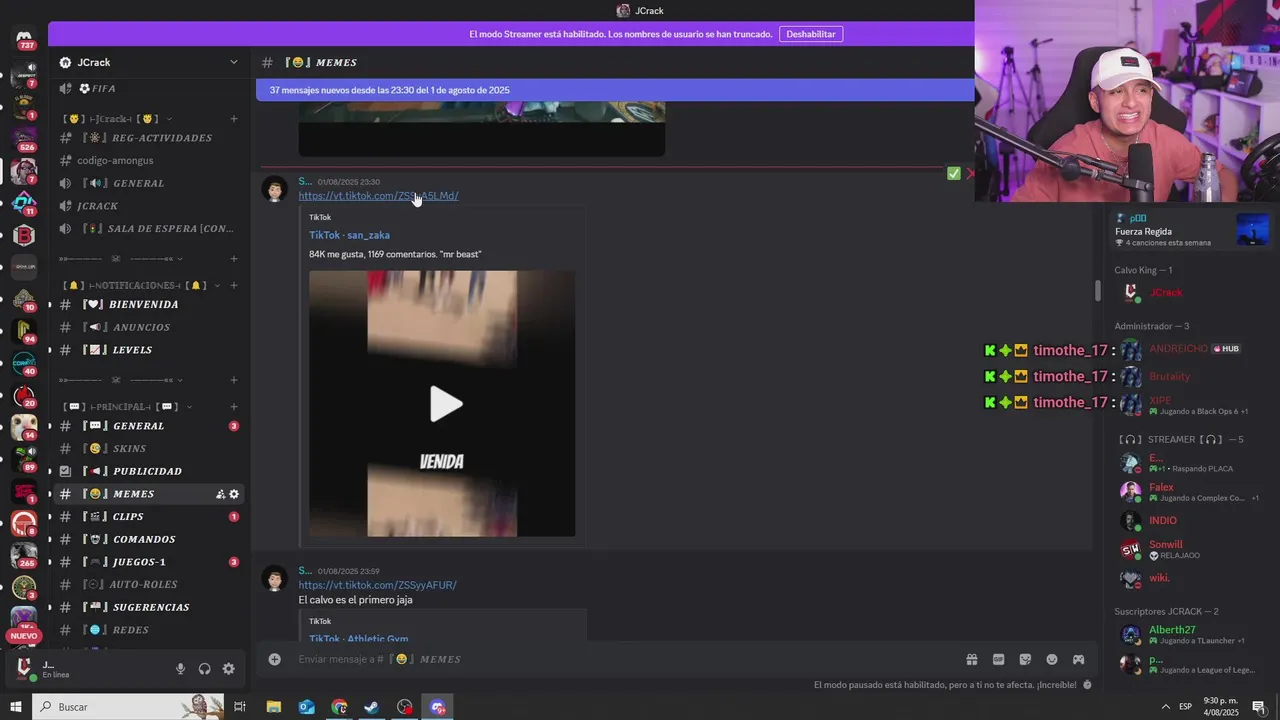Open the server with the 94 badge

click(24, 330)
